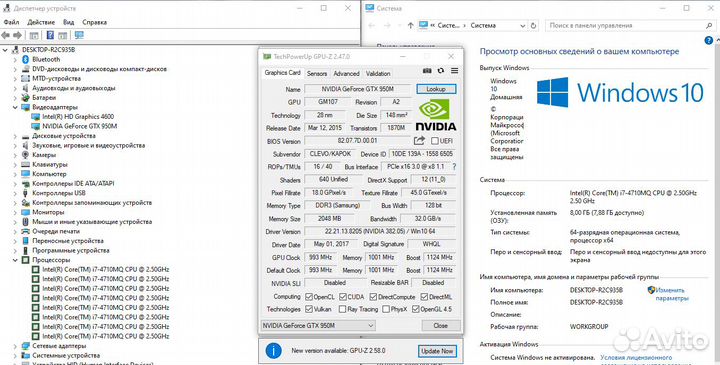Viewport: 720px width, 365px height.
Task: Click the NVIDIA logo in GPU-Z
Action: [436, 115]
